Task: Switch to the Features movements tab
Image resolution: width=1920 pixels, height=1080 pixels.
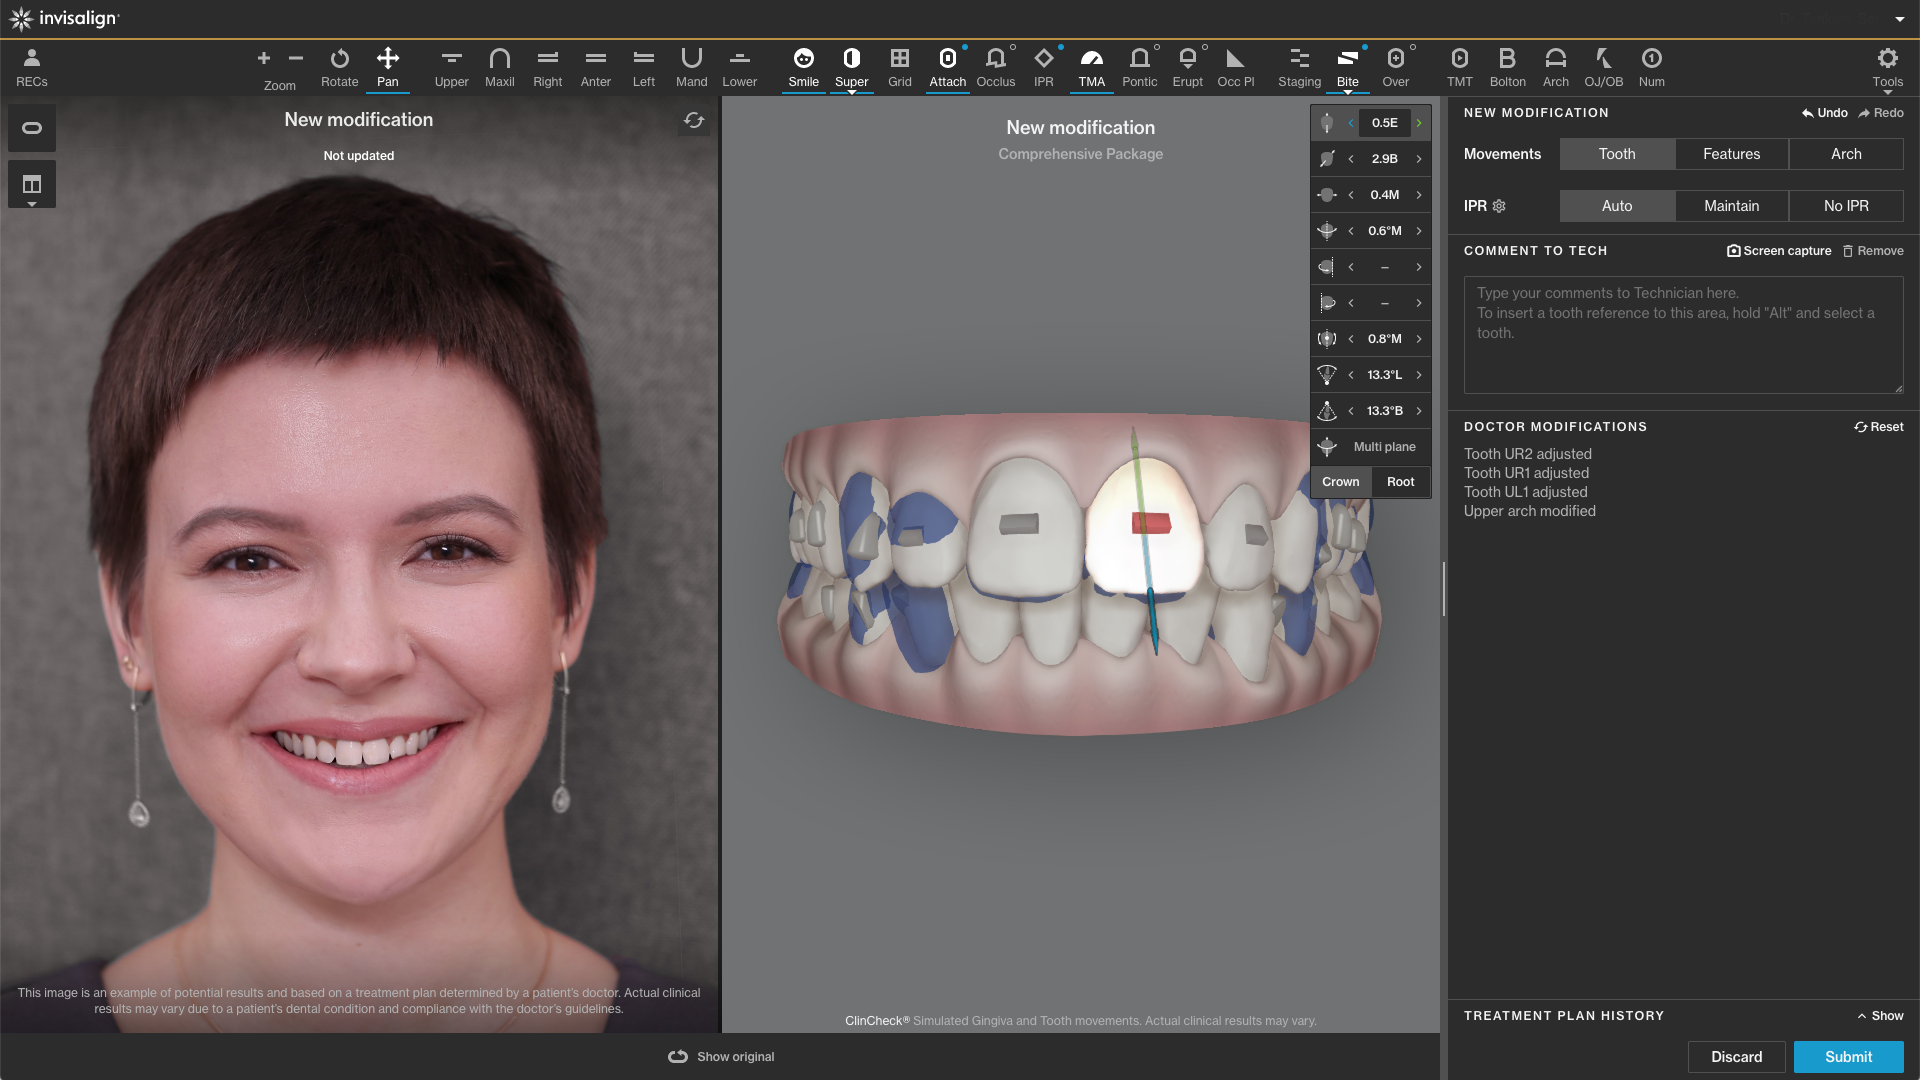Action: coord(1731,154)
